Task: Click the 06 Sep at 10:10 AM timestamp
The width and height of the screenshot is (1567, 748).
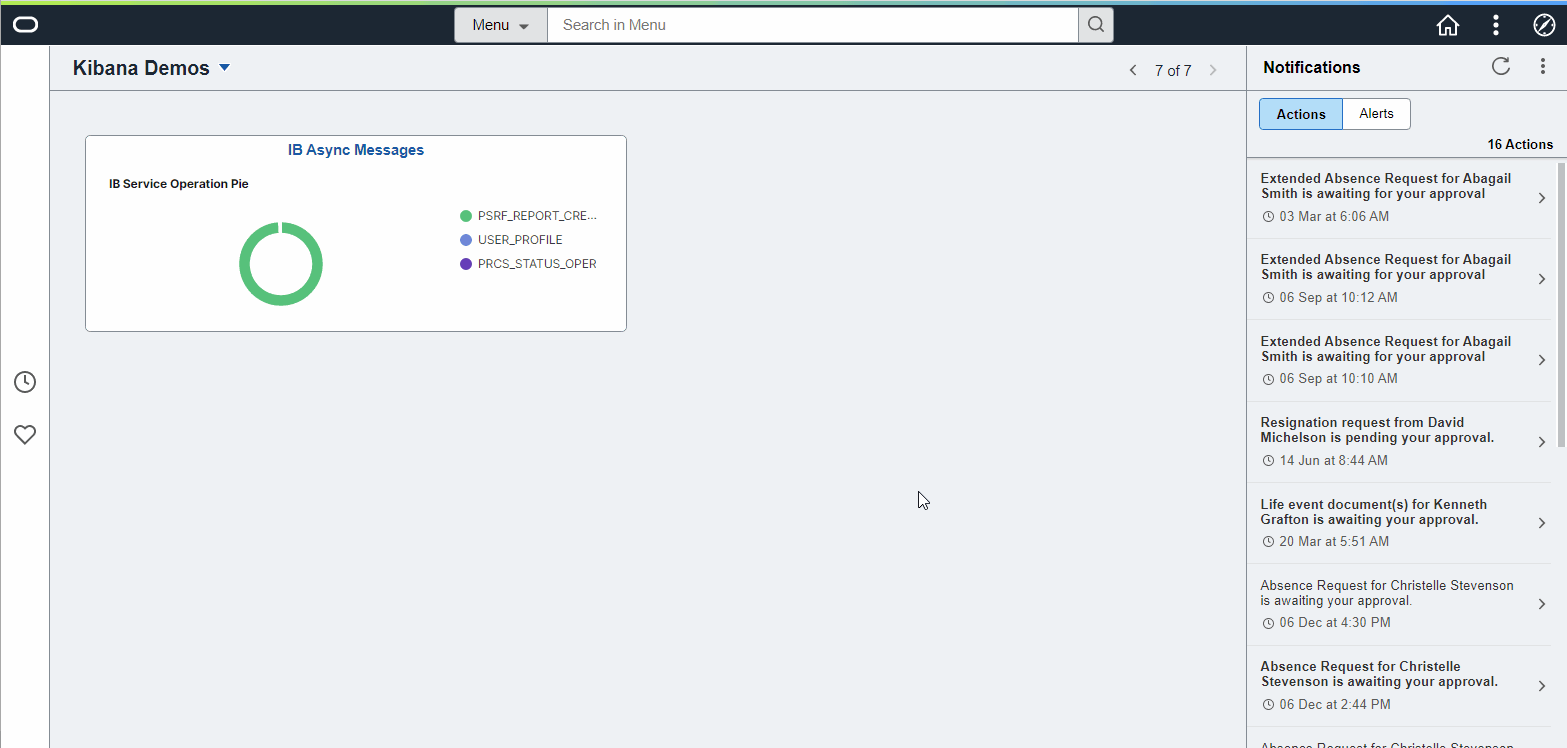Action: pyautogui.click(x=1339, y=379)
